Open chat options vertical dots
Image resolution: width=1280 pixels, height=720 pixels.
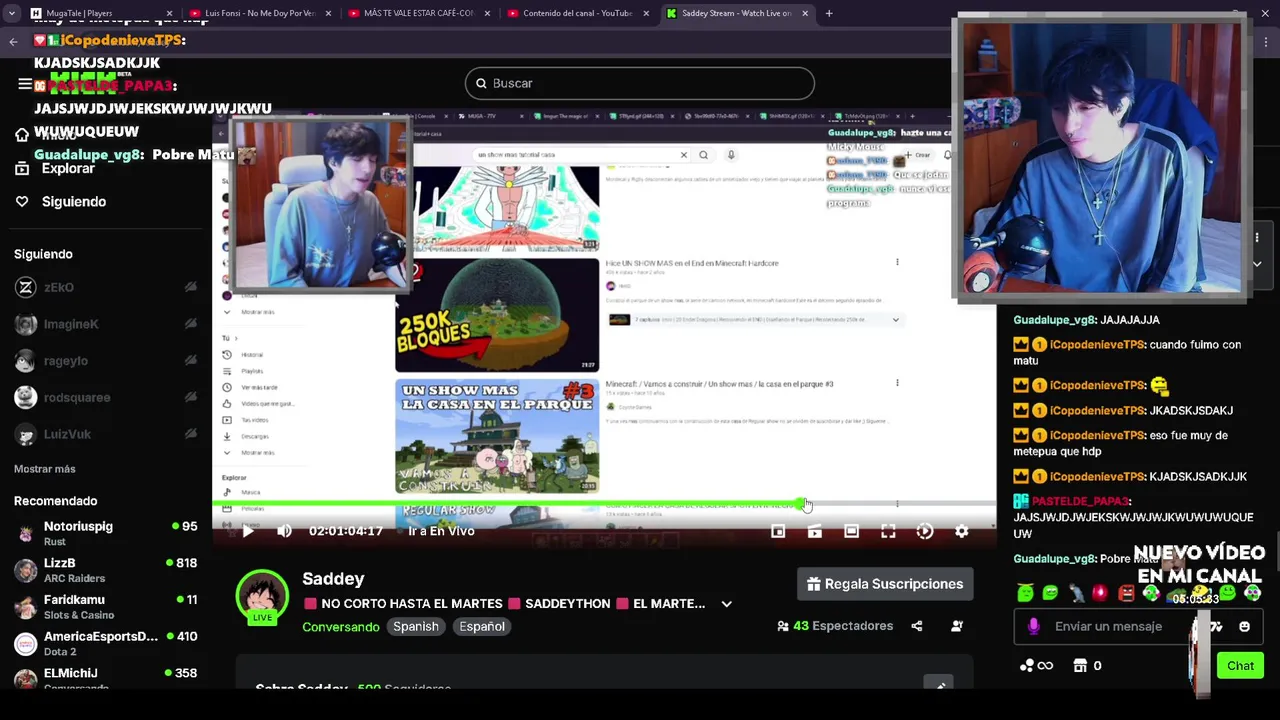(x=1257, y=238)
